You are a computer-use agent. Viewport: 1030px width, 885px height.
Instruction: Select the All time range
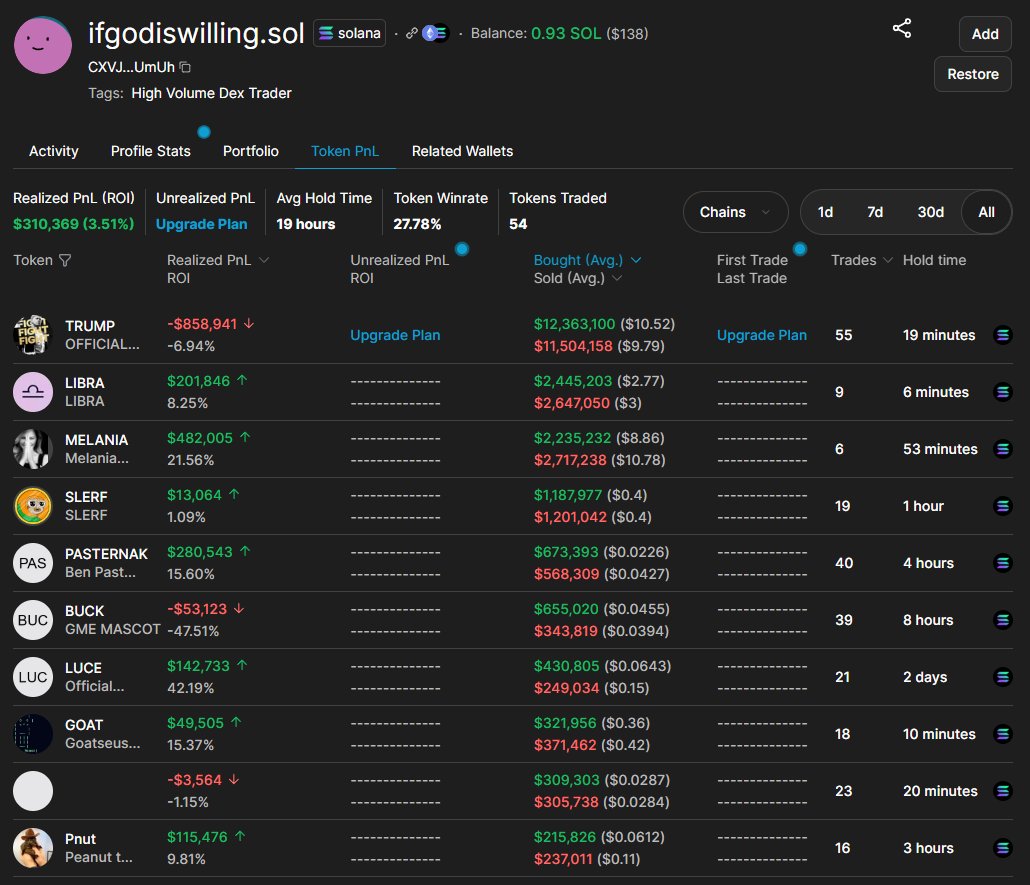tap(986, 212)
